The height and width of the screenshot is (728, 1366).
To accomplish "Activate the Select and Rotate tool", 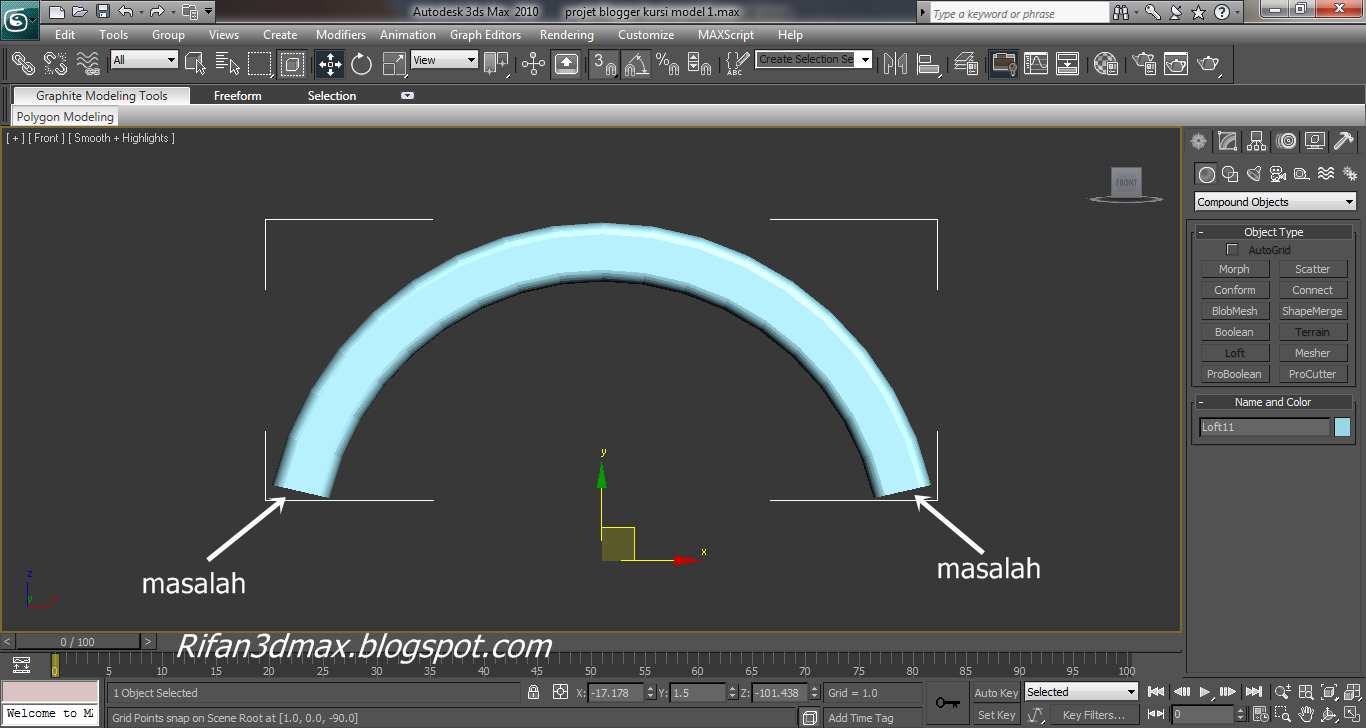I will point(362,64).
